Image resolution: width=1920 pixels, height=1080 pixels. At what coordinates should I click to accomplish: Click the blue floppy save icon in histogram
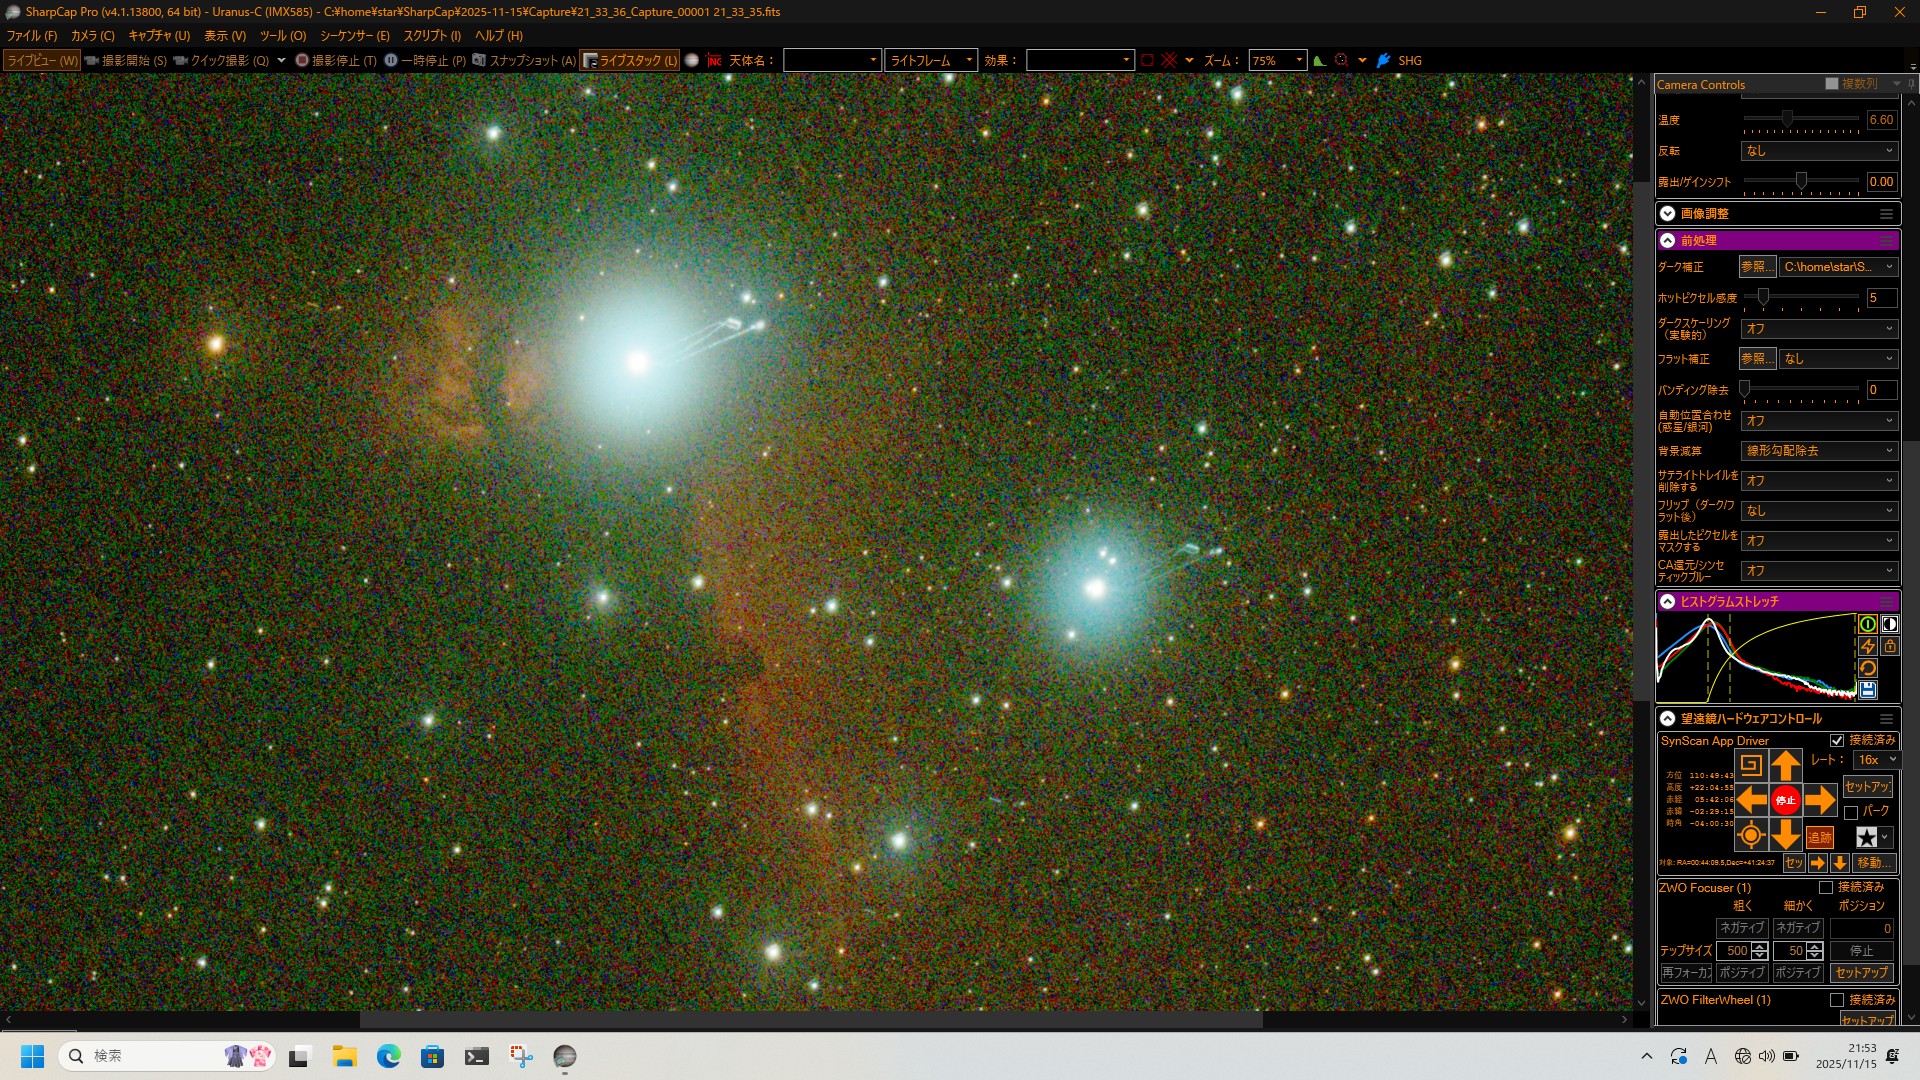[1867, 690]
